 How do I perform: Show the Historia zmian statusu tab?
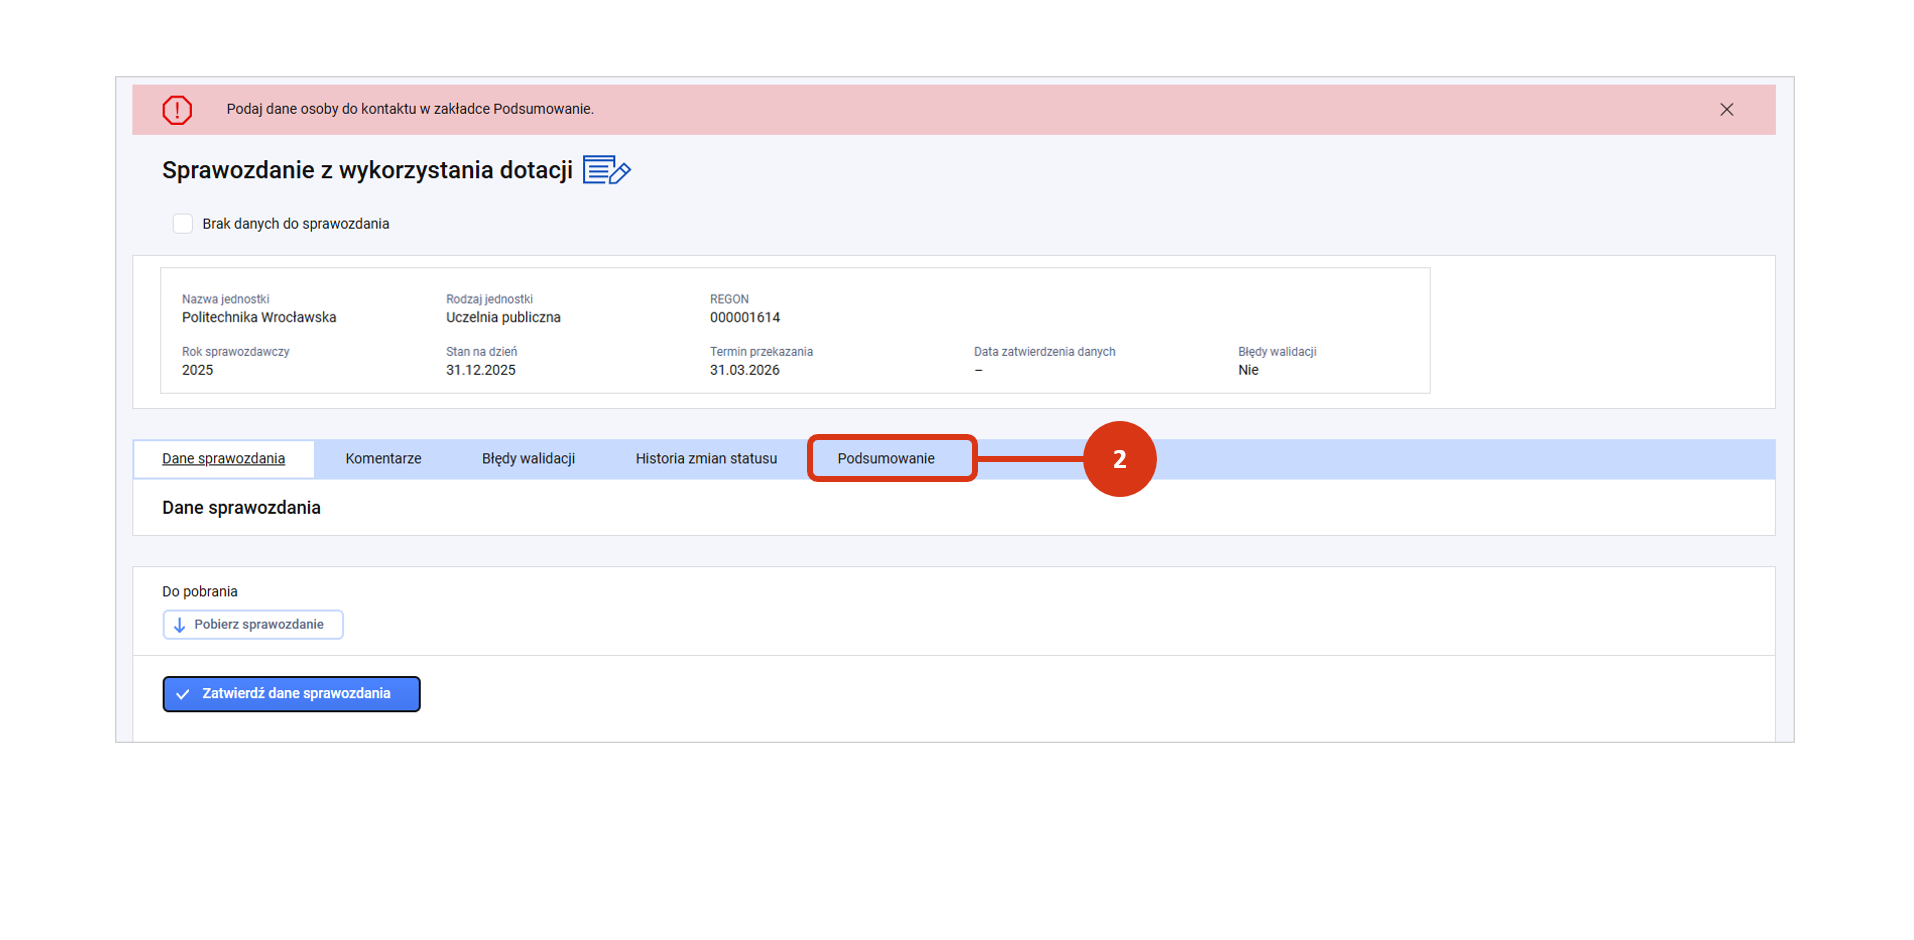(x=706, y=459)
